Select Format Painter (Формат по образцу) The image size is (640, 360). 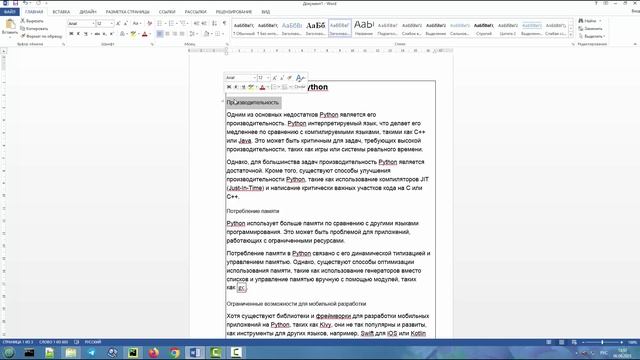[41, 36]
